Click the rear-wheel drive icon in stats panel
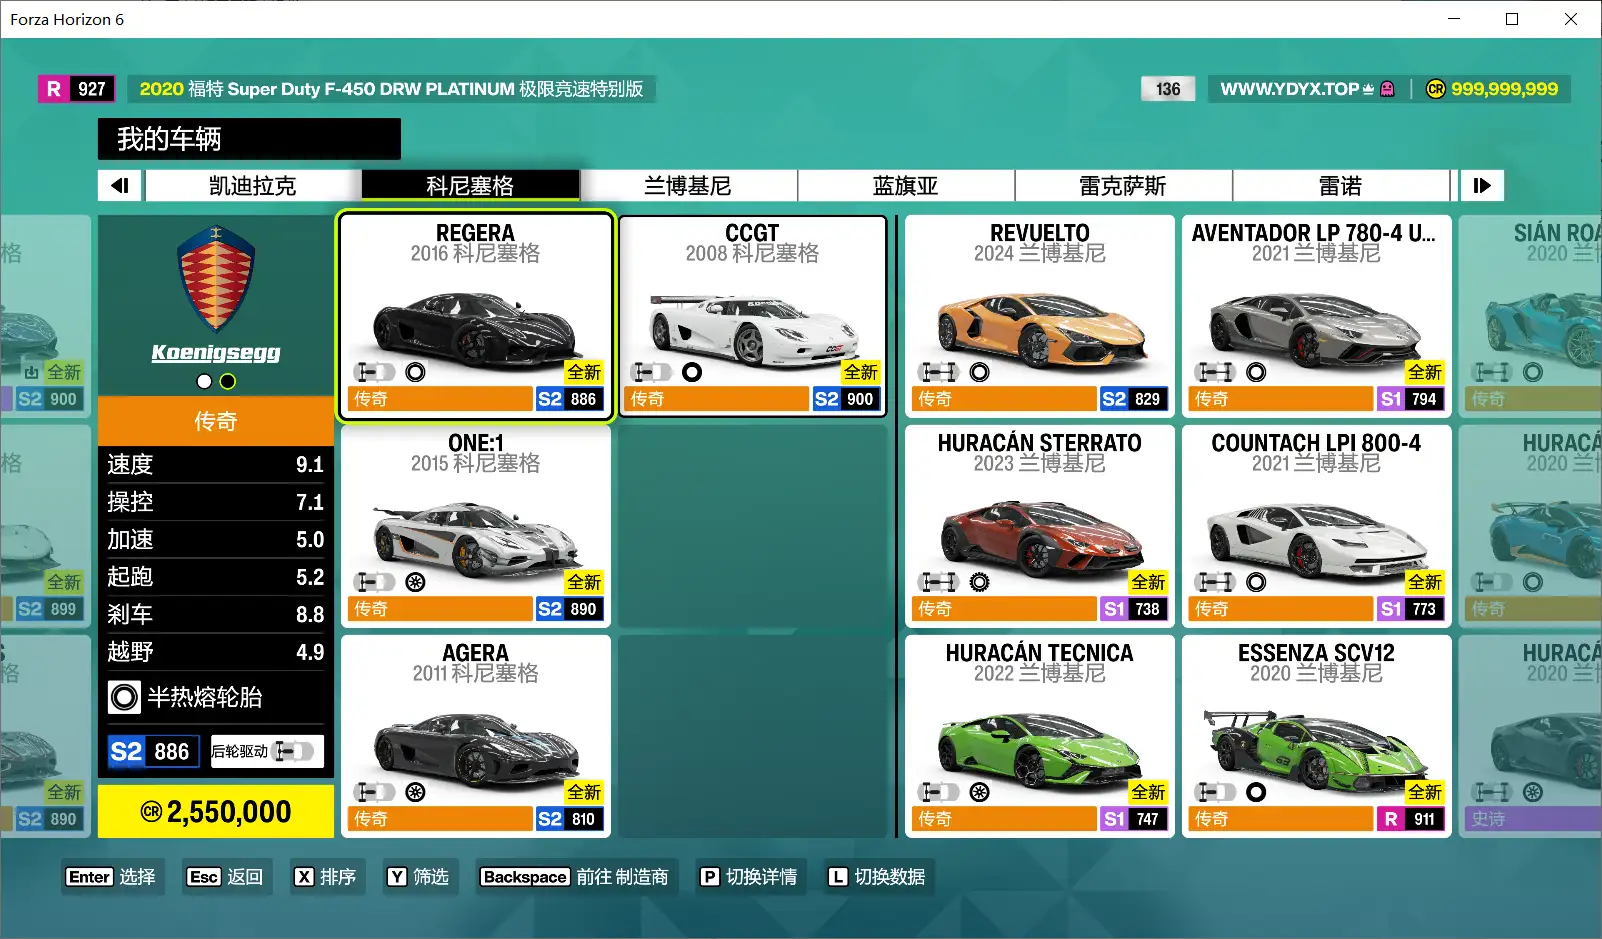1602x939 pixels. tap(294, 751)
